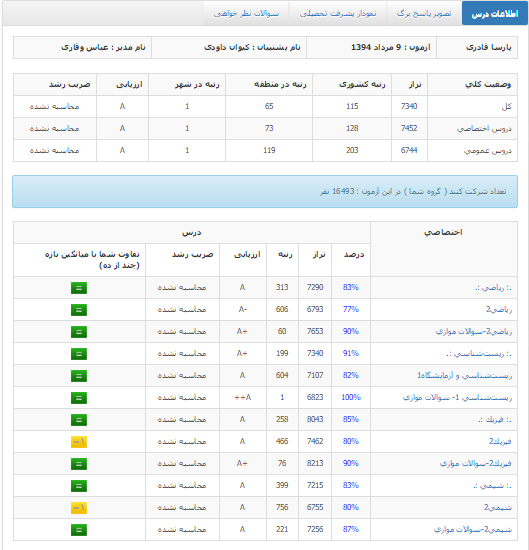Click the green equal icon in the ریاضی row
The height and width of the screenshot is (550, 529).
79,288
